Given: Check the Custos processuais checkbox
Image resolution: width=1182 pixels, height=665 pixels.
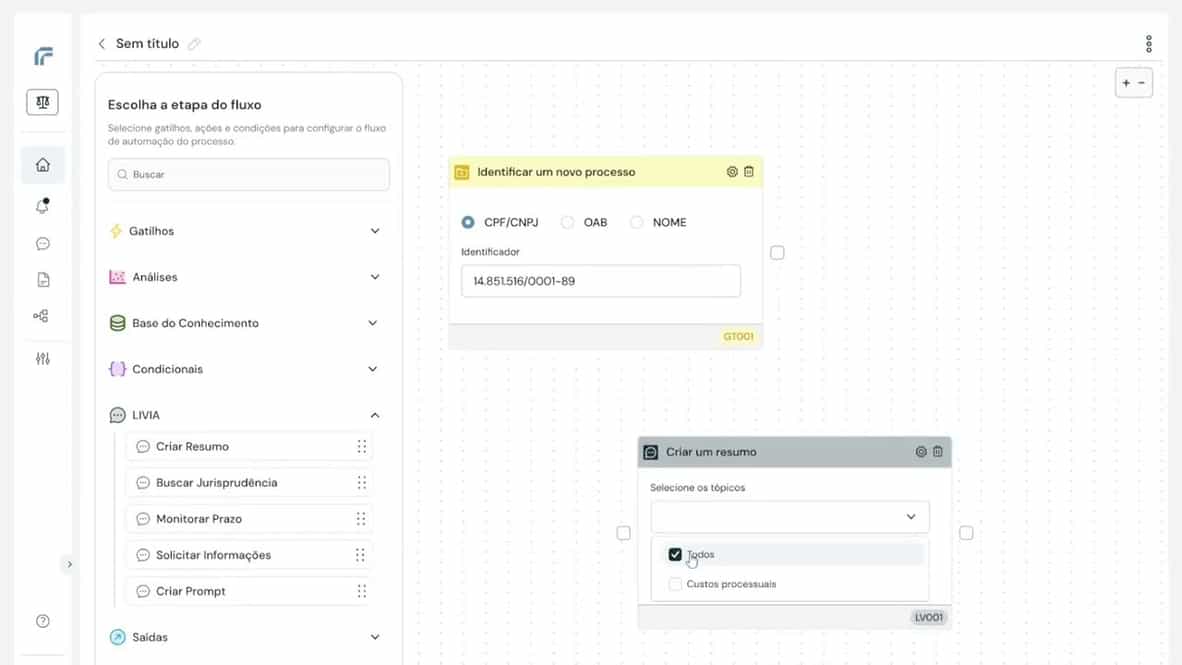Looking at the screenshot, I should [675, 584].
